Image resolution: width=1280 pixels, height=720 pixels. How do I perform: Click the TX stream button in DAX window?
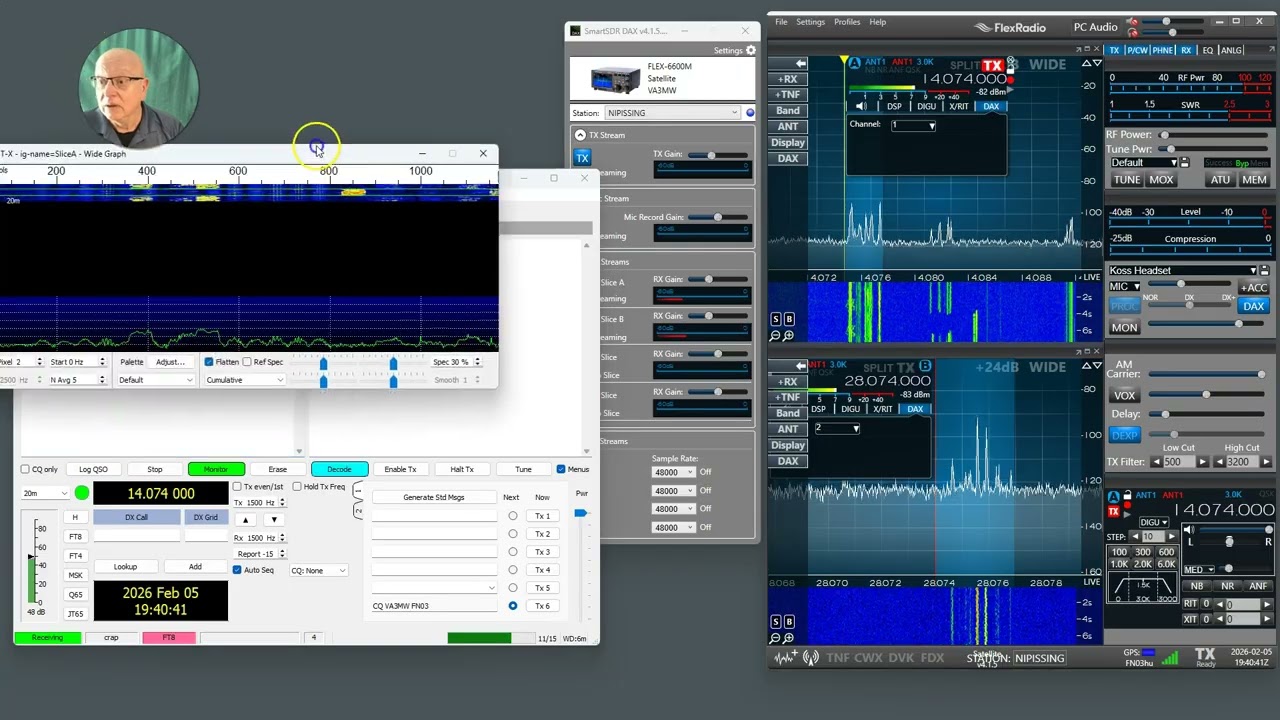[582, 158]
